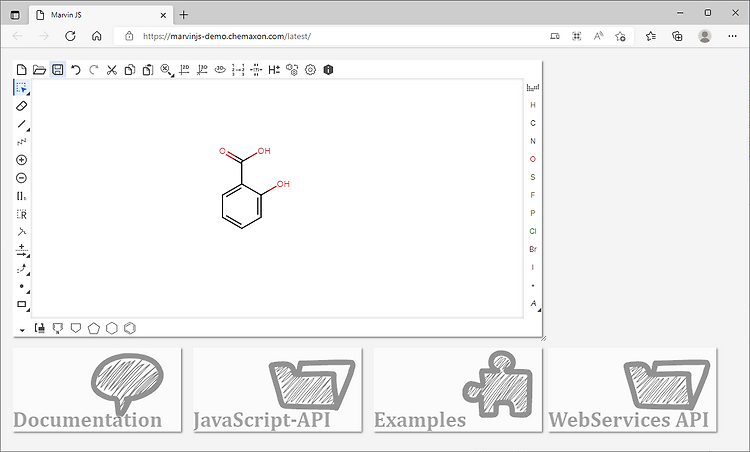Click the Redo arrow in Marvin toolbar

94,70
